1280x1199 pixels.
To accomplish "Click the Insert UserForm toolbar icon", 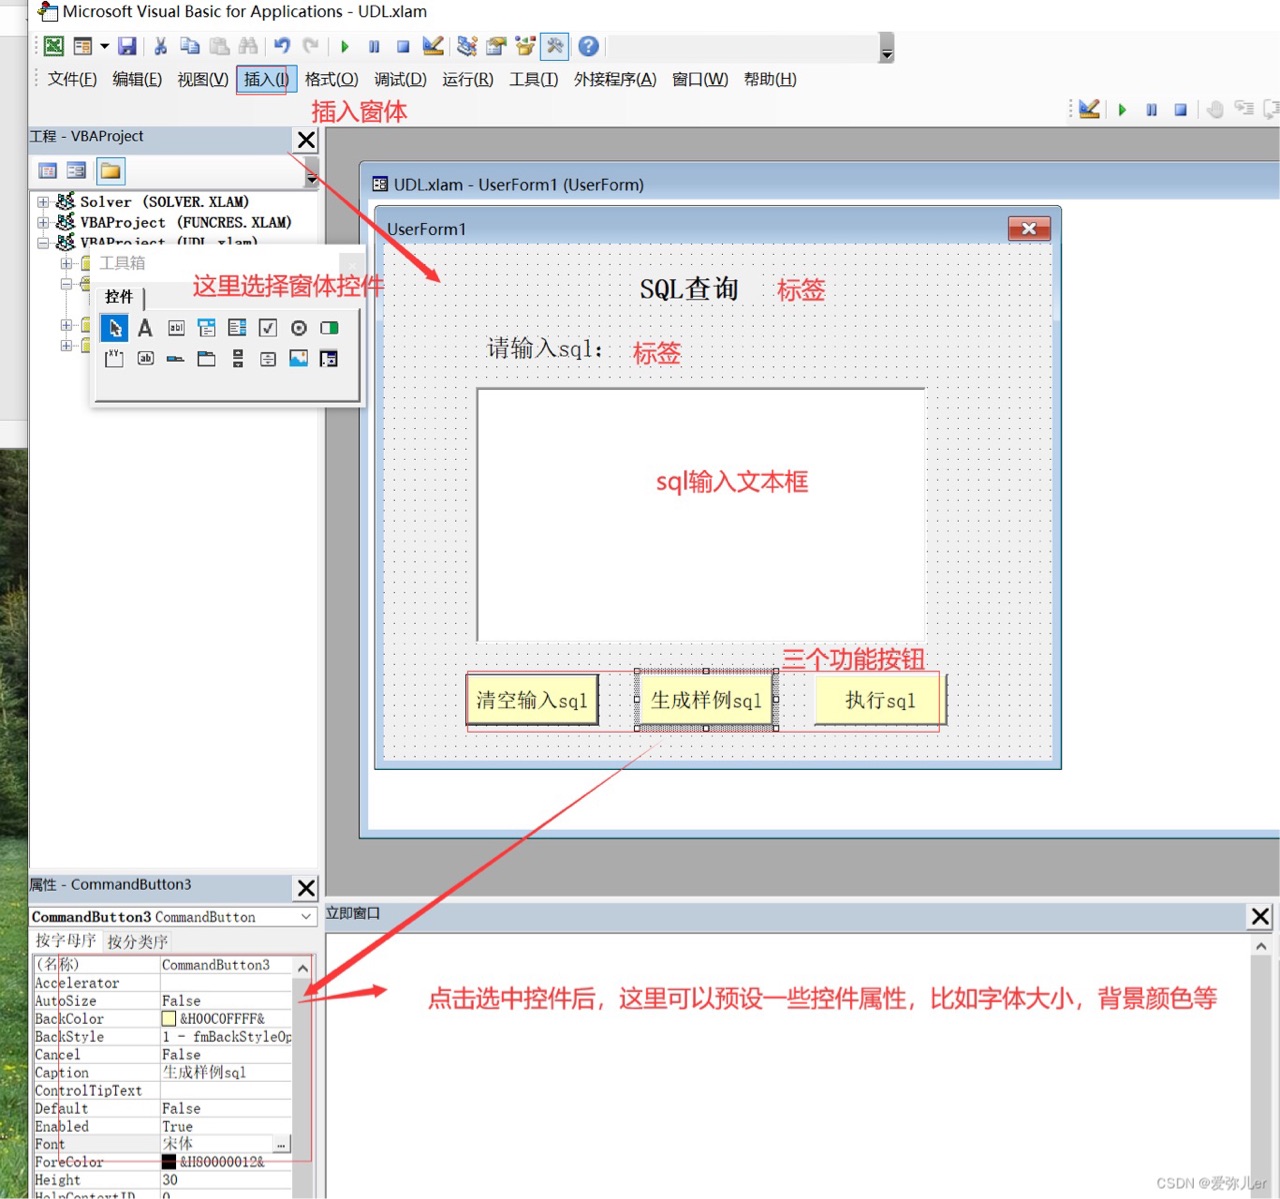I will pyautogui.click(x=83, y=46).
